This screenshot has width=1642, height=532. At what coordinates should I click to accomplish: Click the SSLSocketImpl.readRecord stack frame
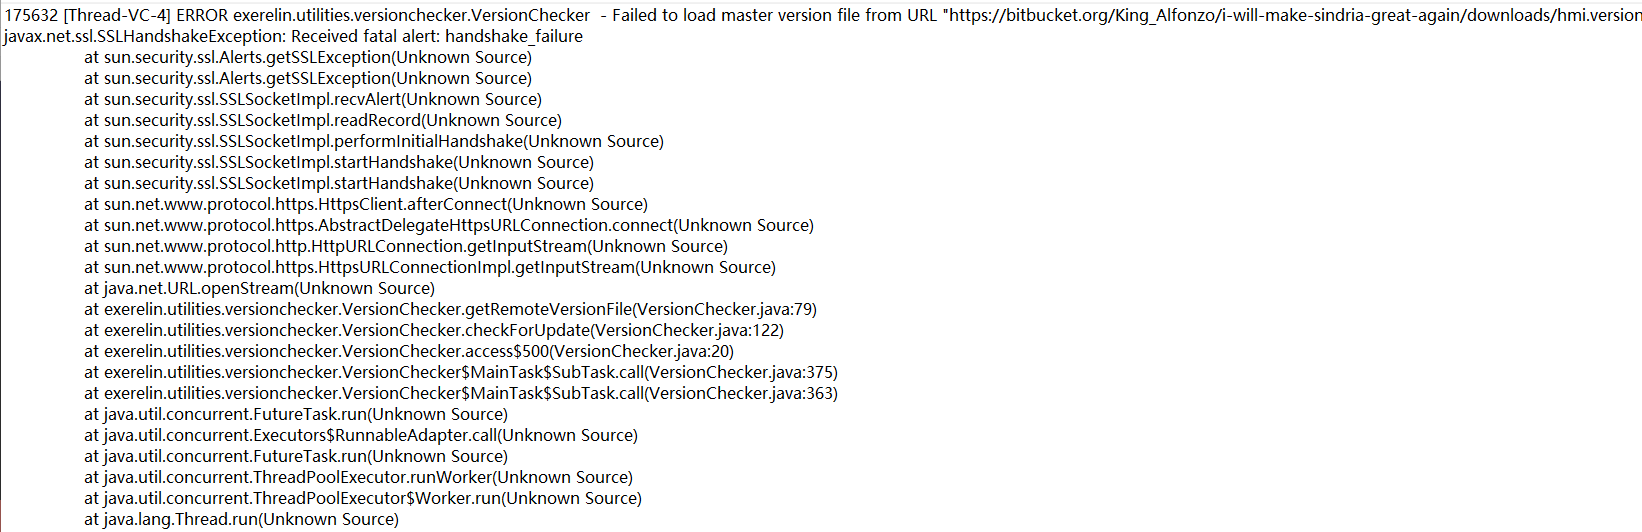coord(323,120)
